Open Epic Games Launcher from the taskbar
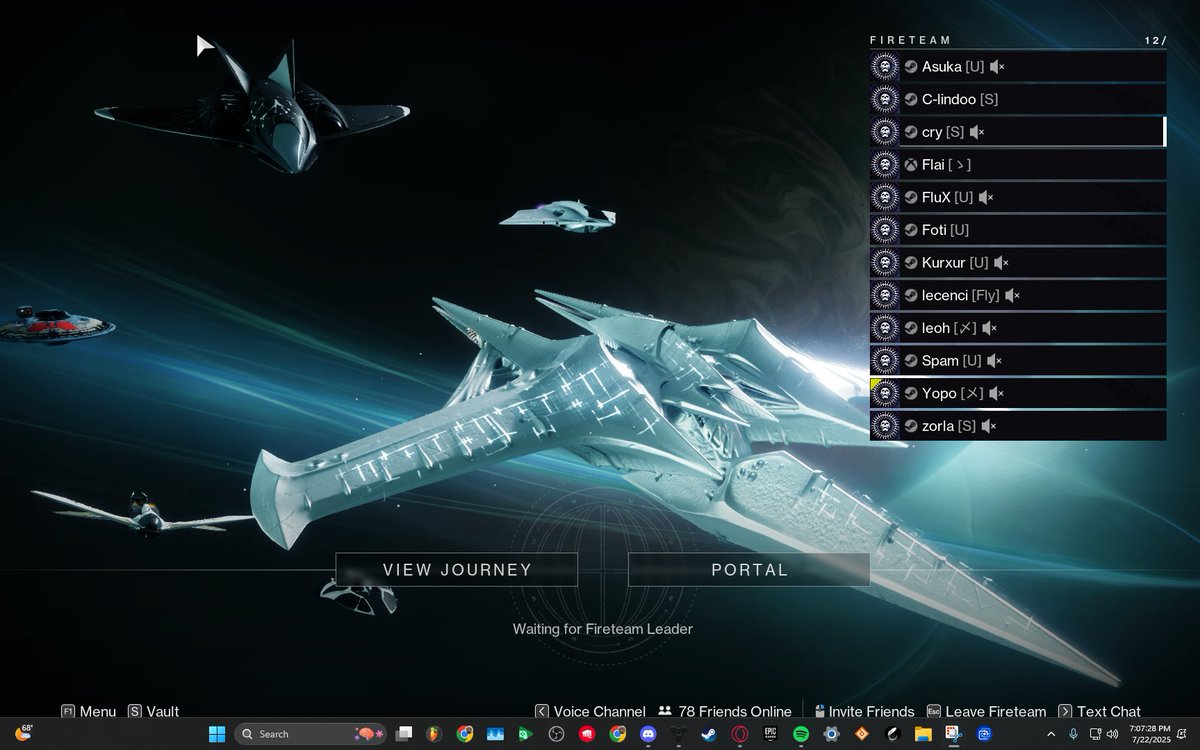This screenshot has width=1200, height=750. tap(770, 733)
